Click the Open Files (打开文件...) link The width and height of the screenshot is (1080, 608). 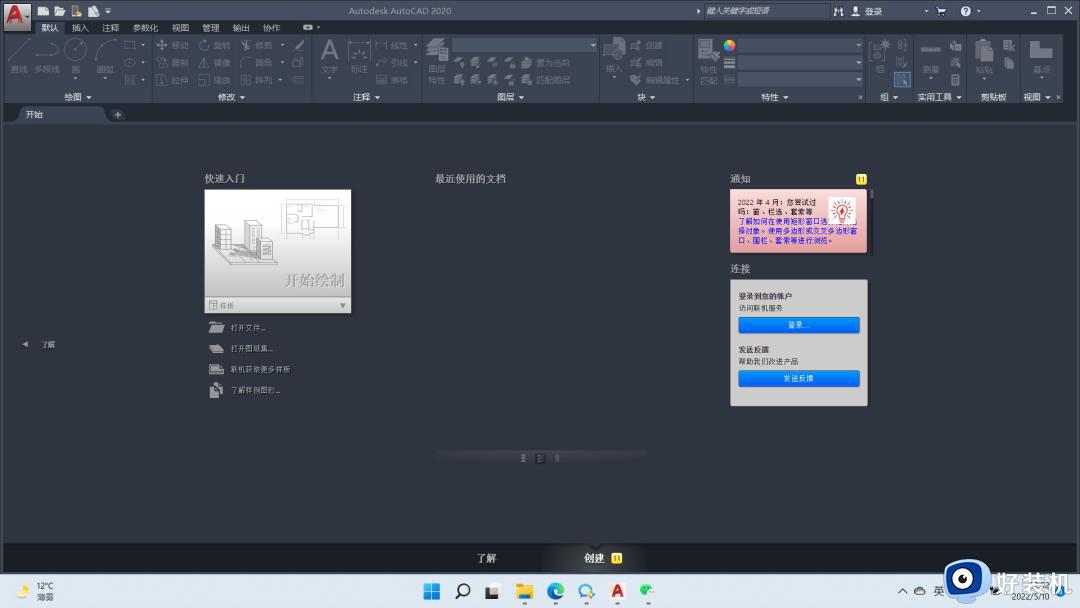pos(248,327)
